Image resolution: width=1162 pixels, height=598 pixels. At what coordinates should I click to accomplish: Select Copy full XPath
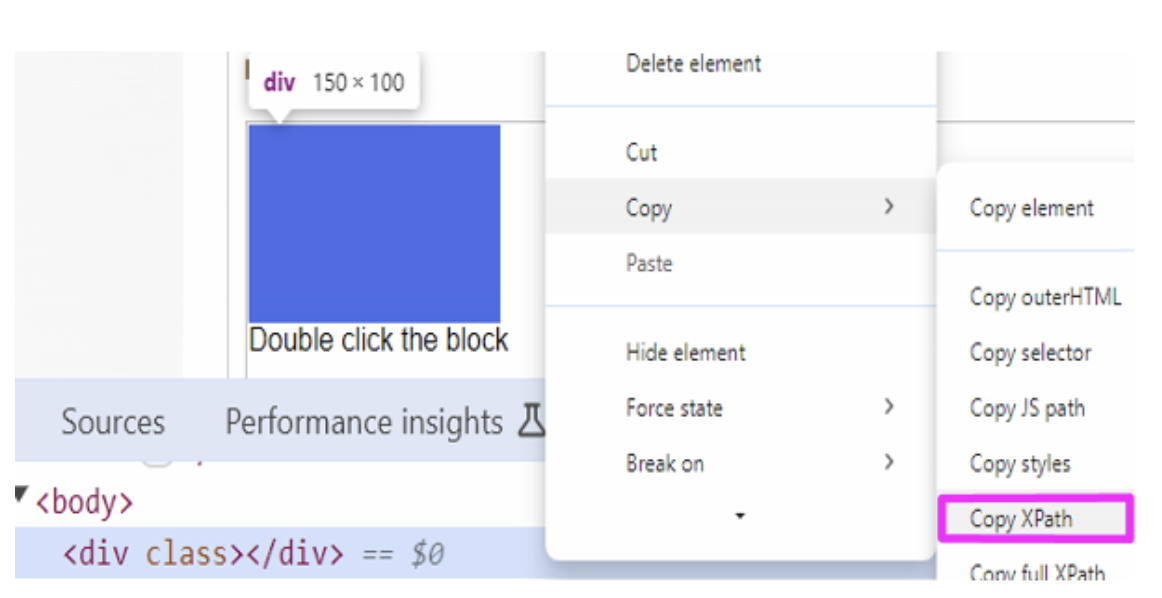click(1037, 573)
